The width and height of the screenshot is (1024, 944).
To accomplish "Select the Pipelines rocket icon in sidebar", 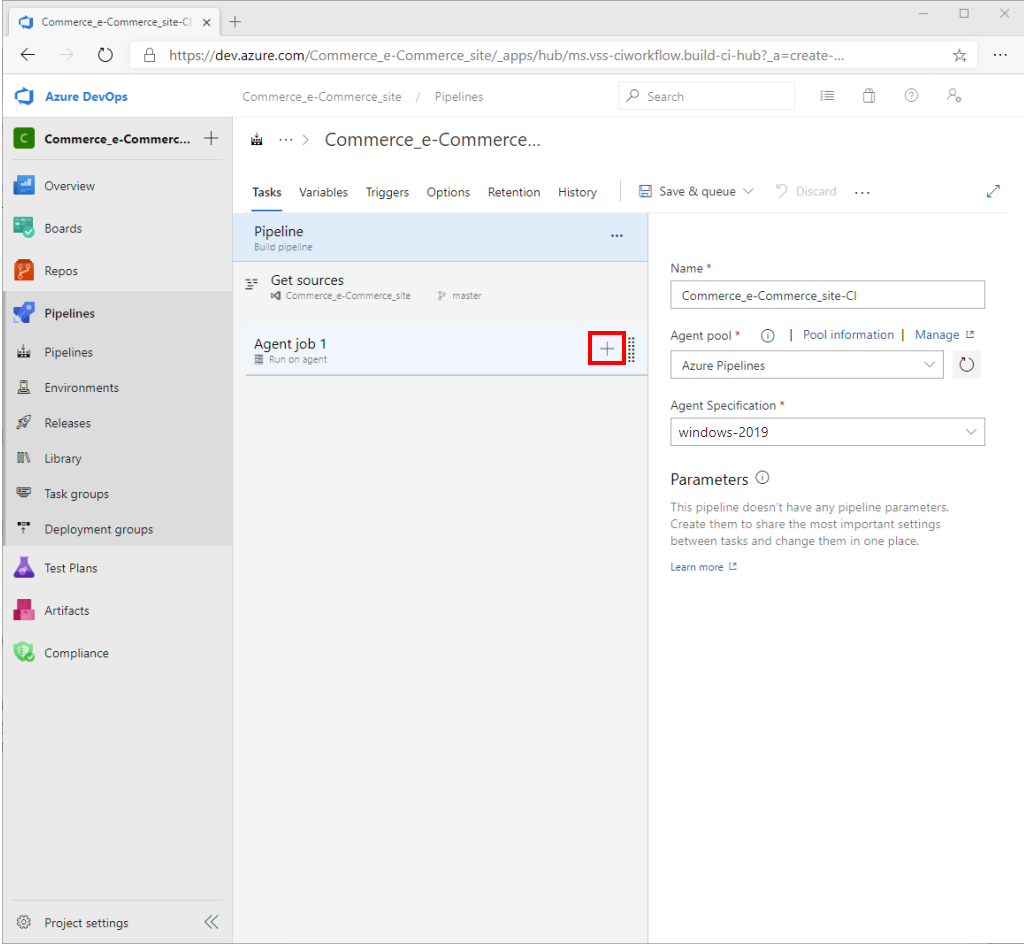I will [22, 312].
